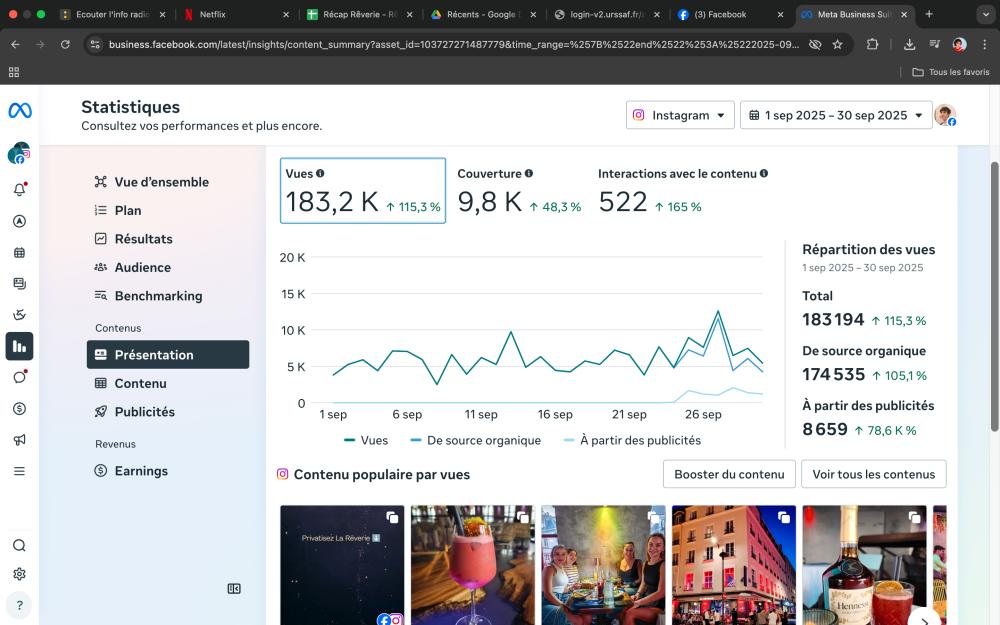
Task: Click the help question mark icon
Action: pos(19,605)
